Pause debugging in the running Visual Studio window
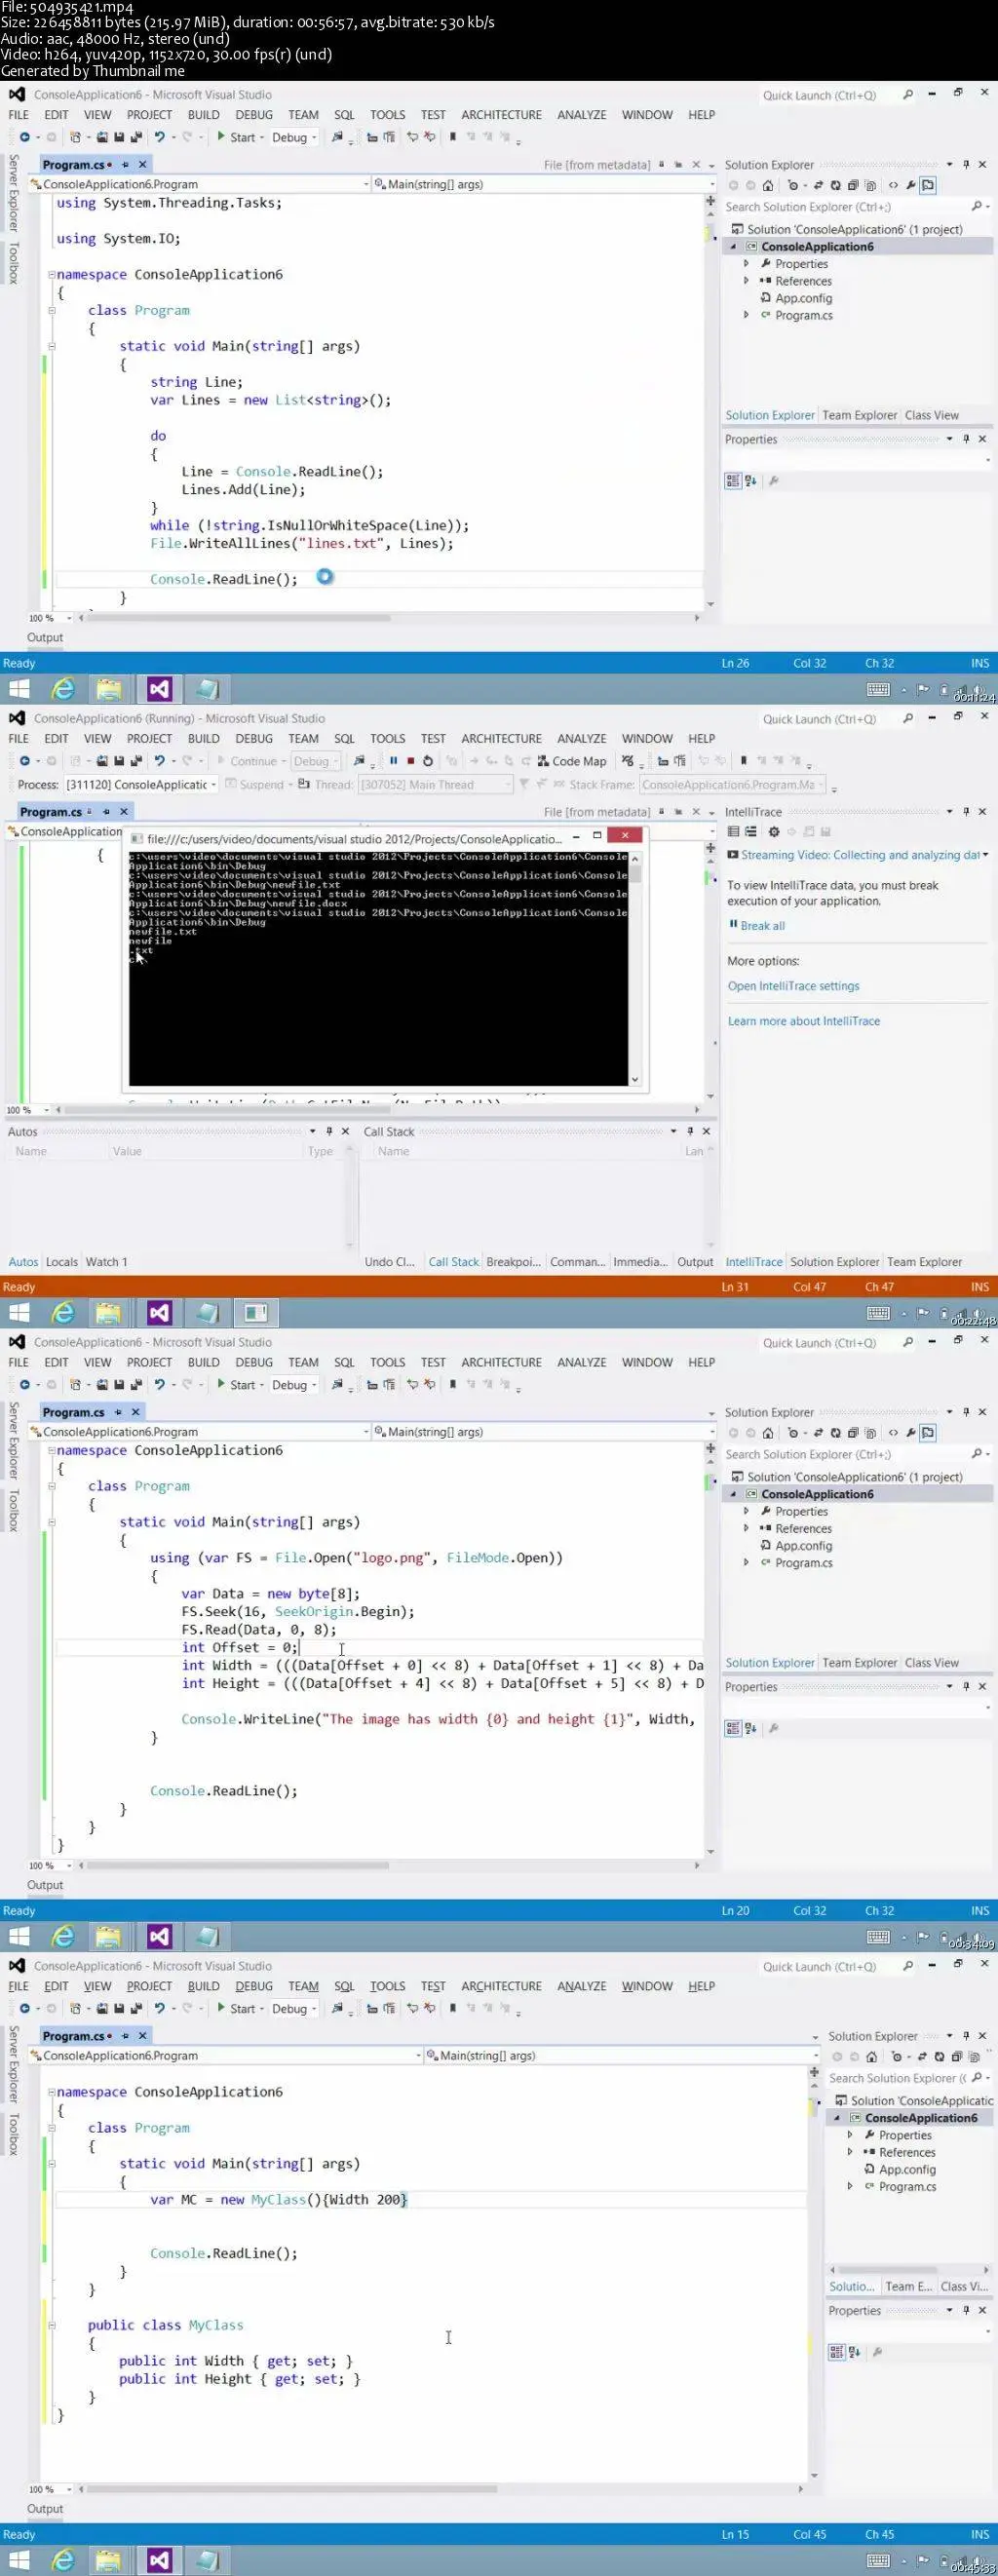Viewport: 998px width, 2576px height. coord(393,761)
